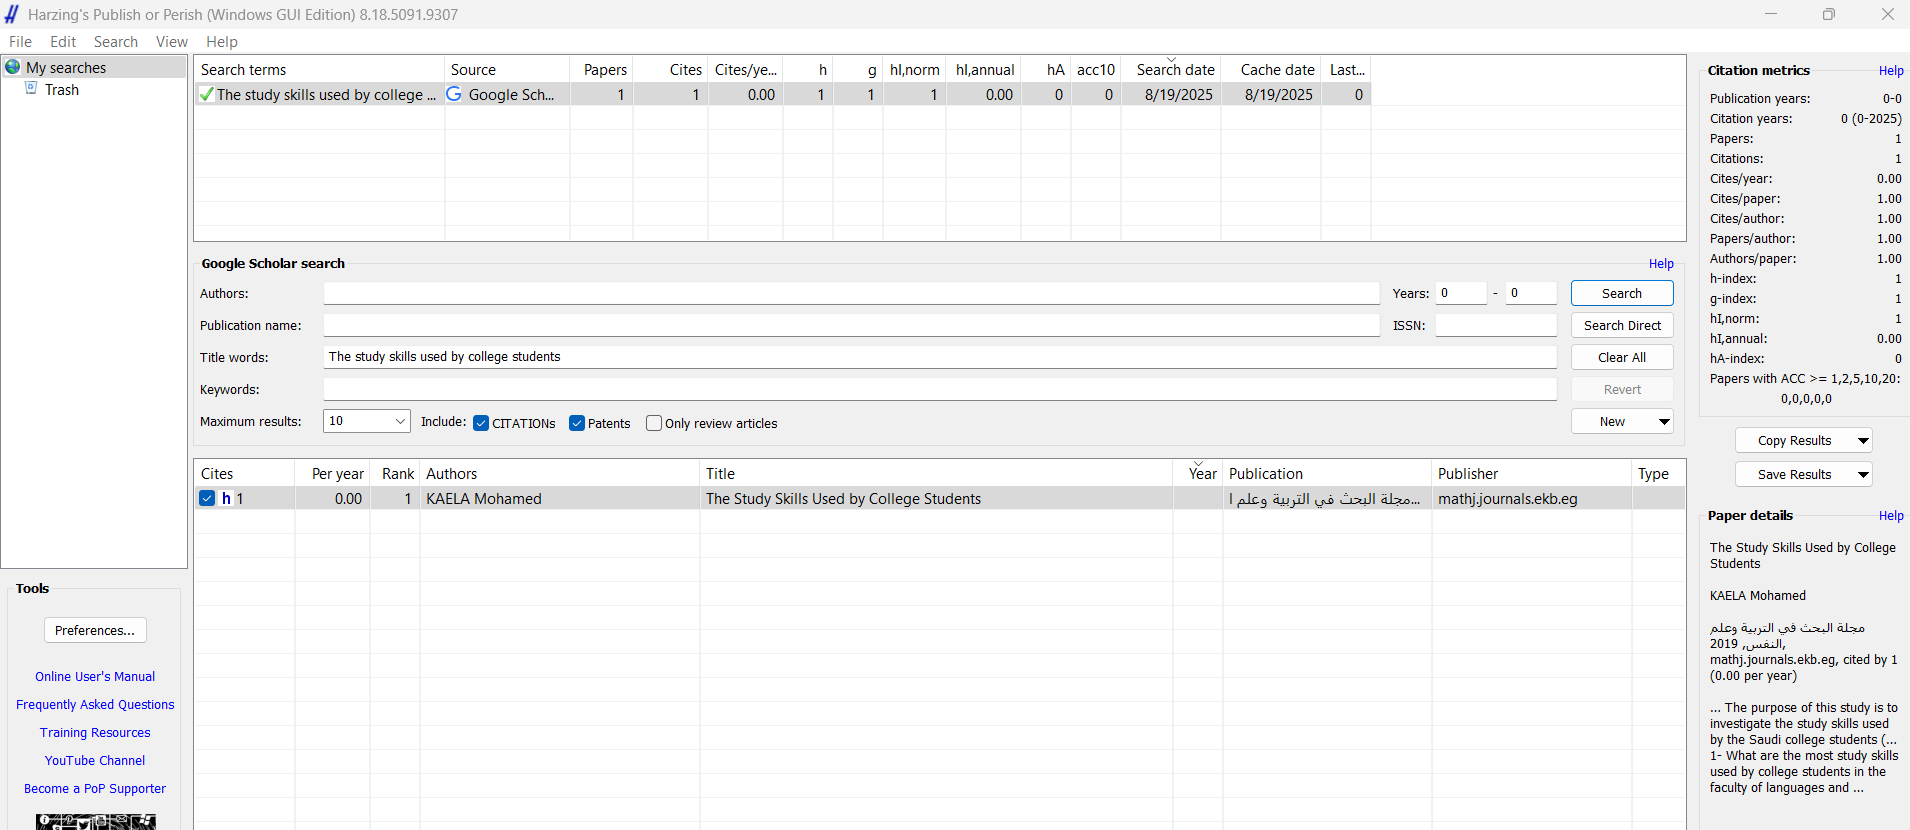Sort by the Search date column header
The height and width of the screenshot is (830, 1910).
pyautogui.click(x=1172, y=70)
